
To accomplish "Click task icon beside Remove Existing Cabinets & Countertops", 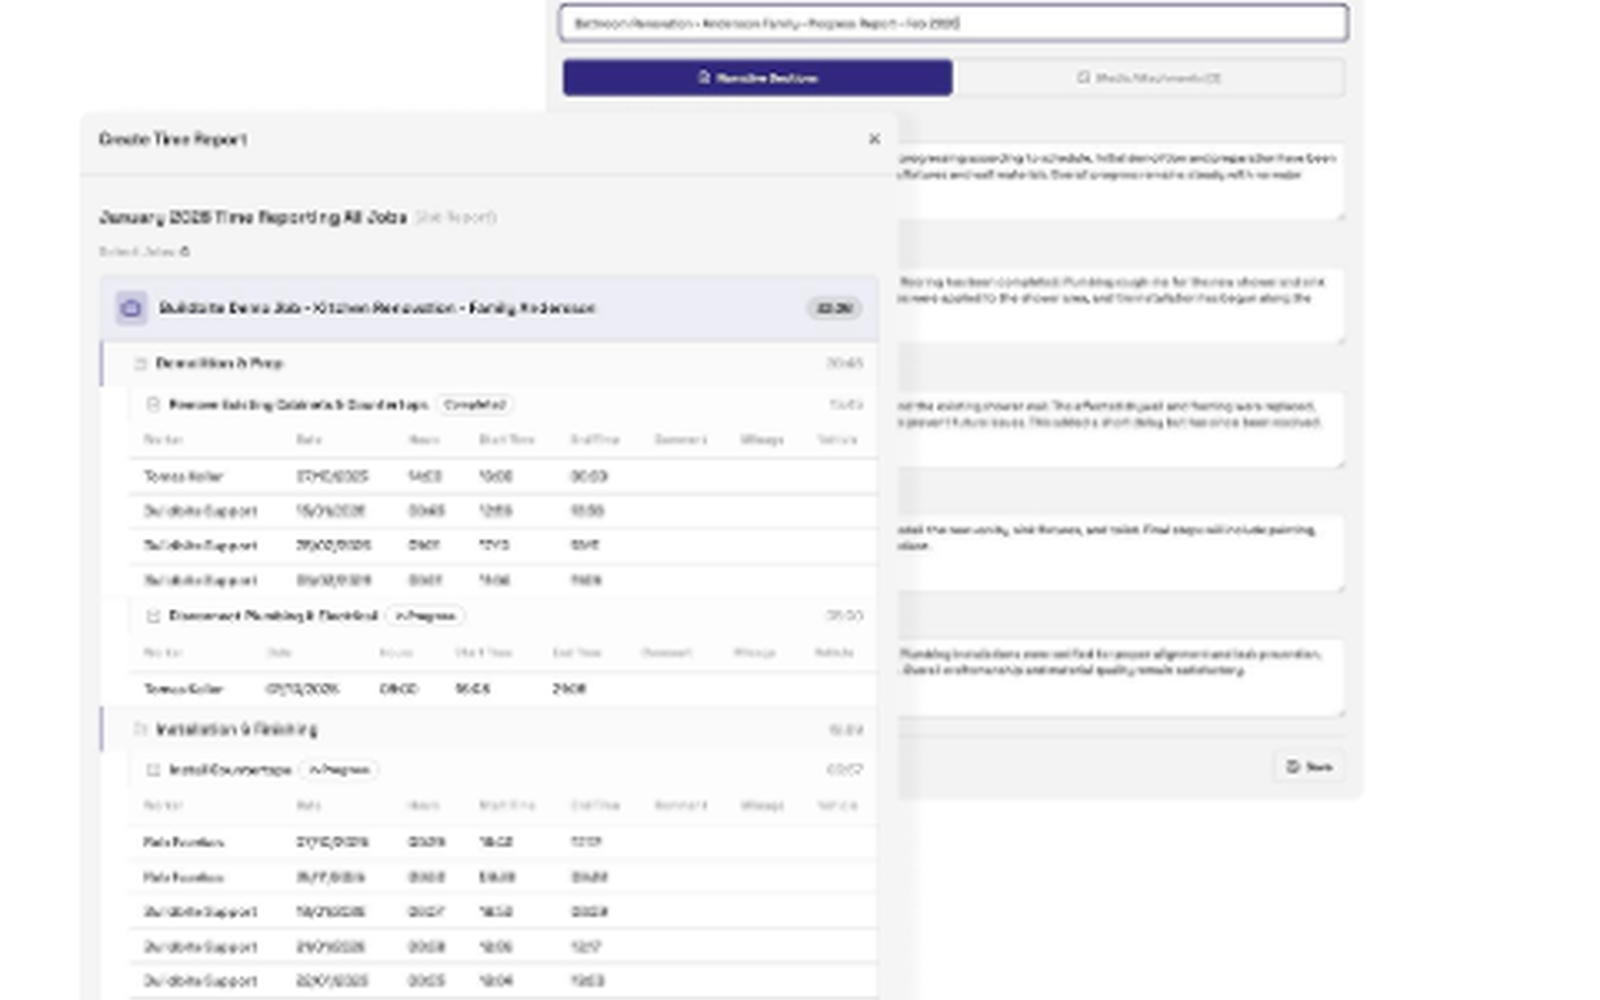I will point(153,405).
